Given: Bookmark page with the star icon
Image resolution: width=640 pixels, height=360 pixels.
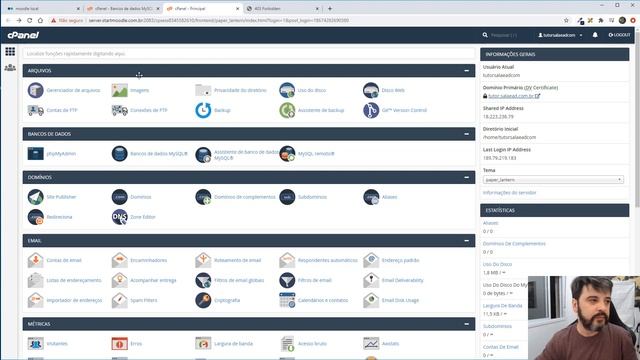Looking at the screenshot, I should (x=566, y=20).
